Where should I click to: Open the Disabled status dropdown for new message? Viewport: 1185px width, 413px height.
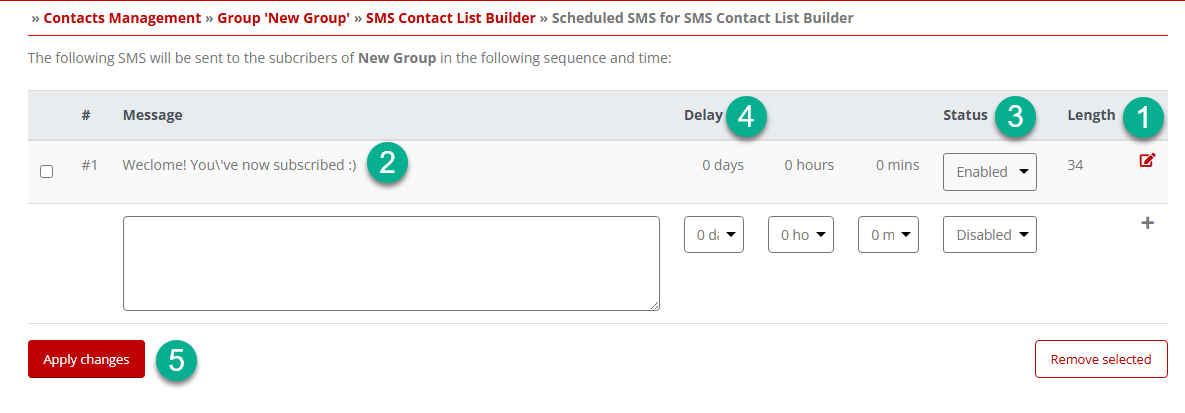coord(989,234)
